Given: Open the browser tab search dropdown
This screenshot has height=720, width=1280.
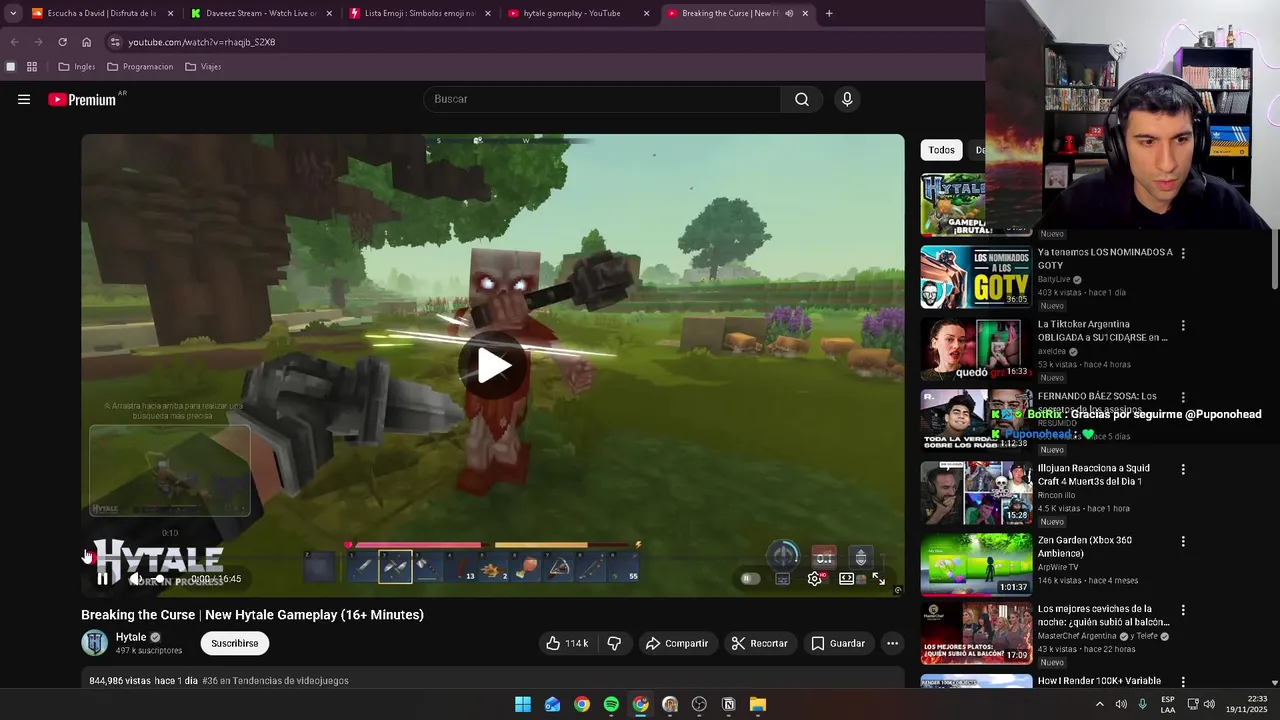Looking at the screenshot, I should [x=13, y=13].
